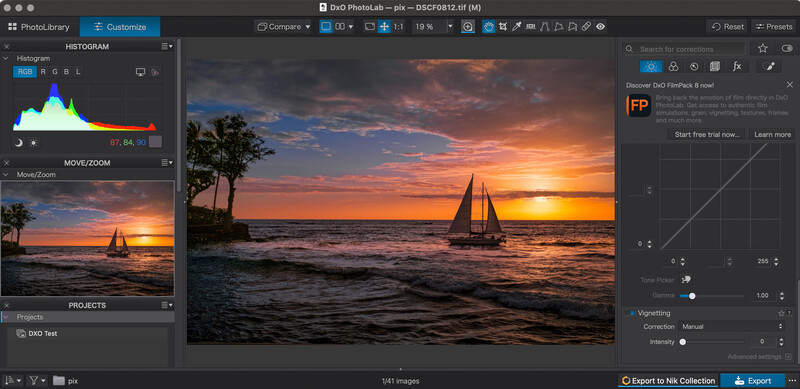Open the Move/Zoom panel menu
Viewport: 800px width, 389px height.
point(167,163)
